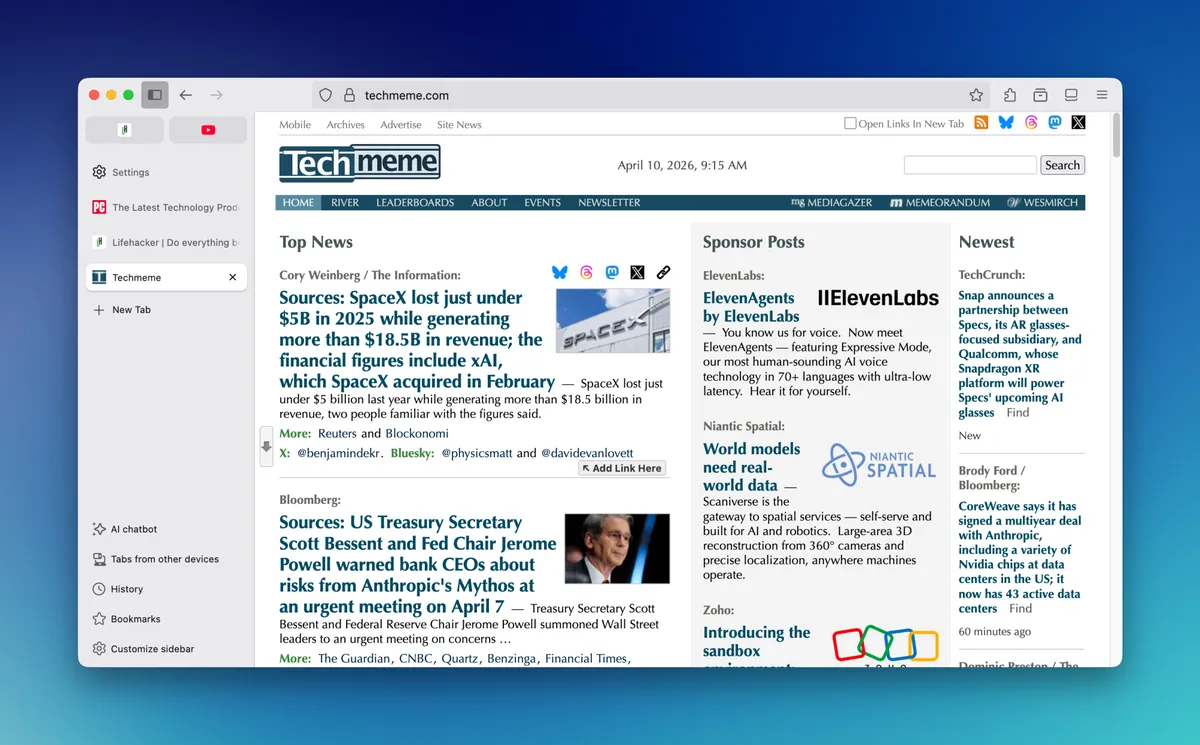Open Techmeme's Bluesky profile icon
The width and height of the screenshot is (1200, 745).
tap(1006, 123)
